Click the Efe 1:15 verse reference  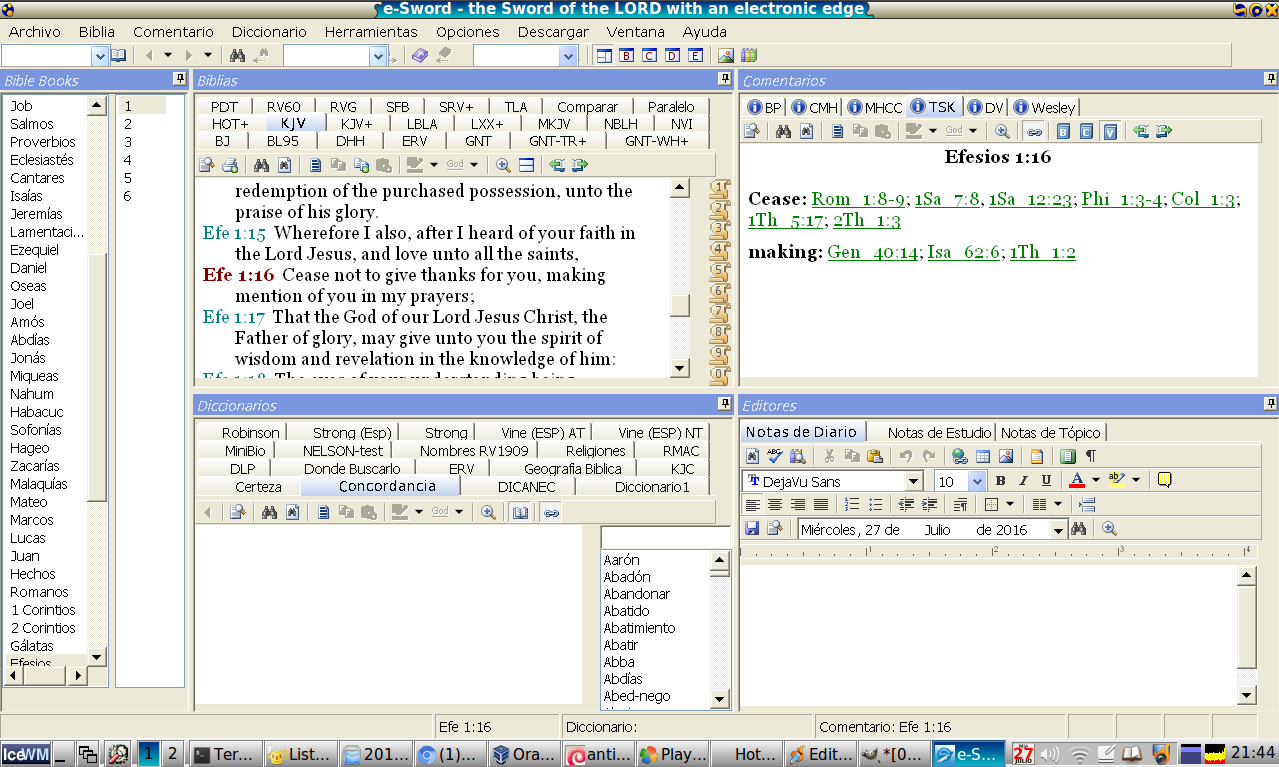coord(234,233)
